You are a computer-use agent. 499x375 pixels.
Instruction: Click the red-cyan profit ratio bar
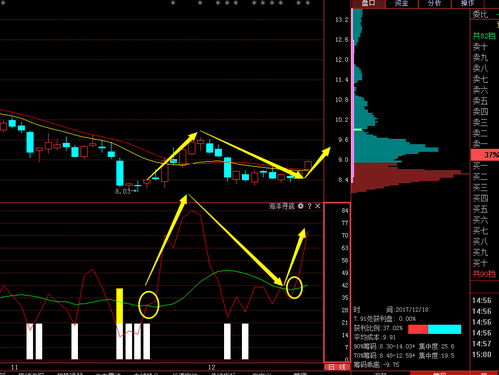pyautogui.click(x=434, y=329)
